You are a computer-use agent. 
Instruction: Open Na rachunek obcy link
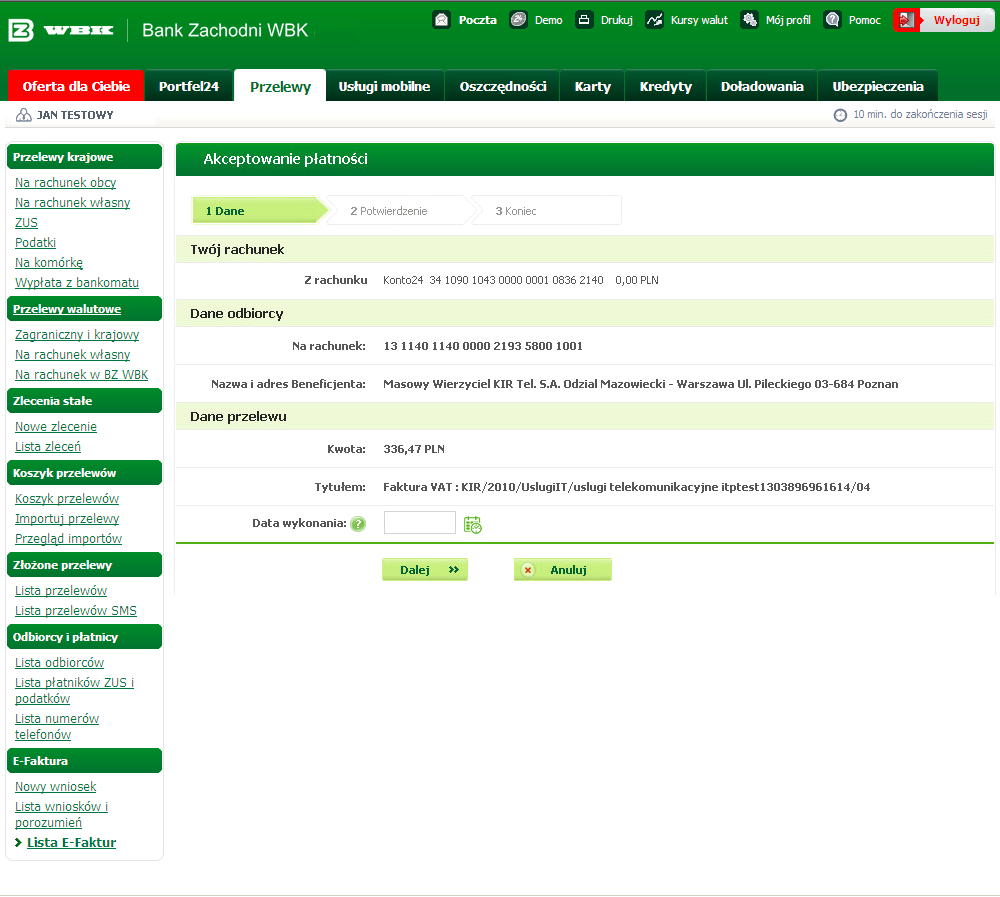coord(66,182)
